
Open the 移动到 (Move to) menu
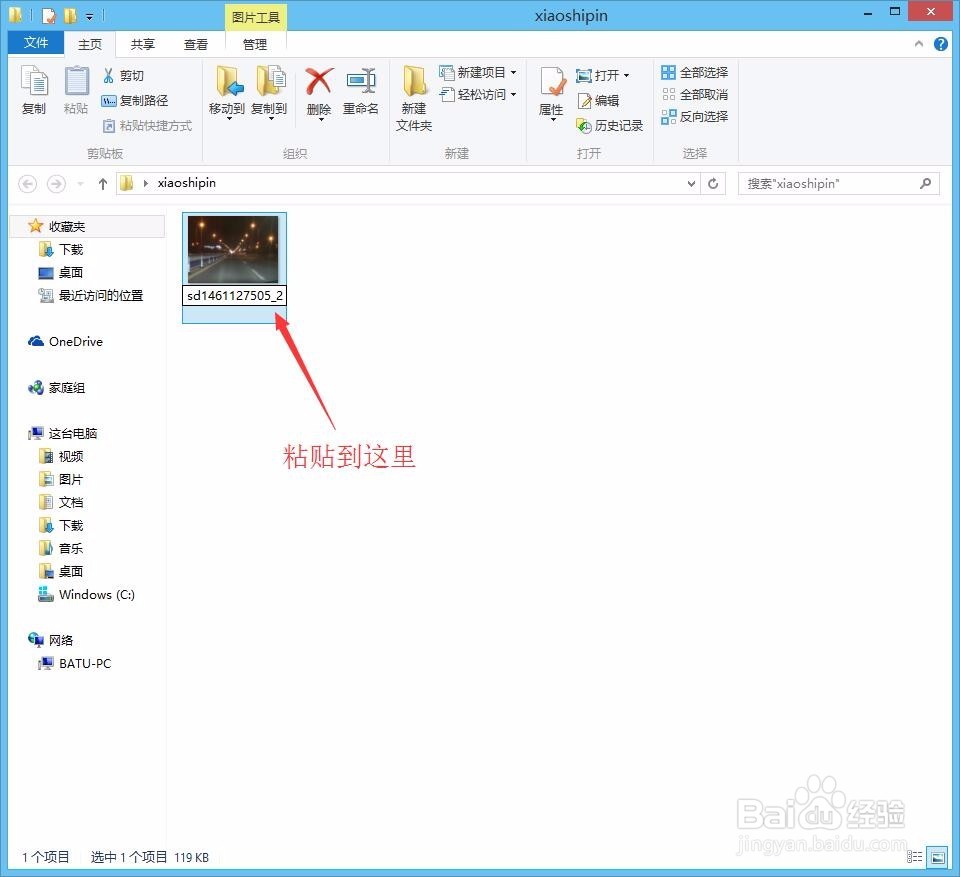point(227,92)
